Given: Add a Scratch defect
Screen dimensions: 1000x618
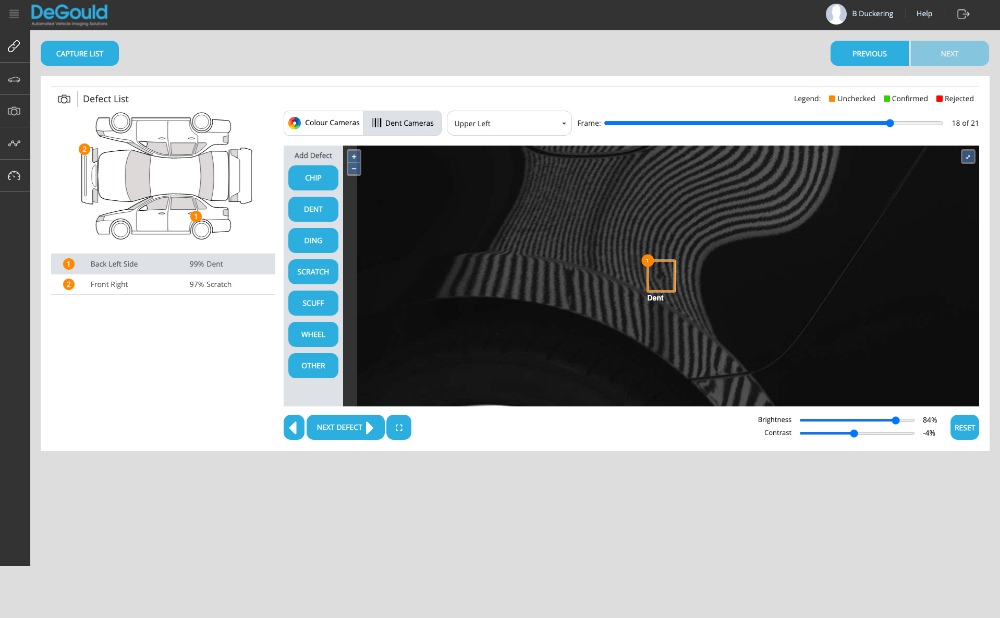Looking at the screenshot, I should point(313,272).
